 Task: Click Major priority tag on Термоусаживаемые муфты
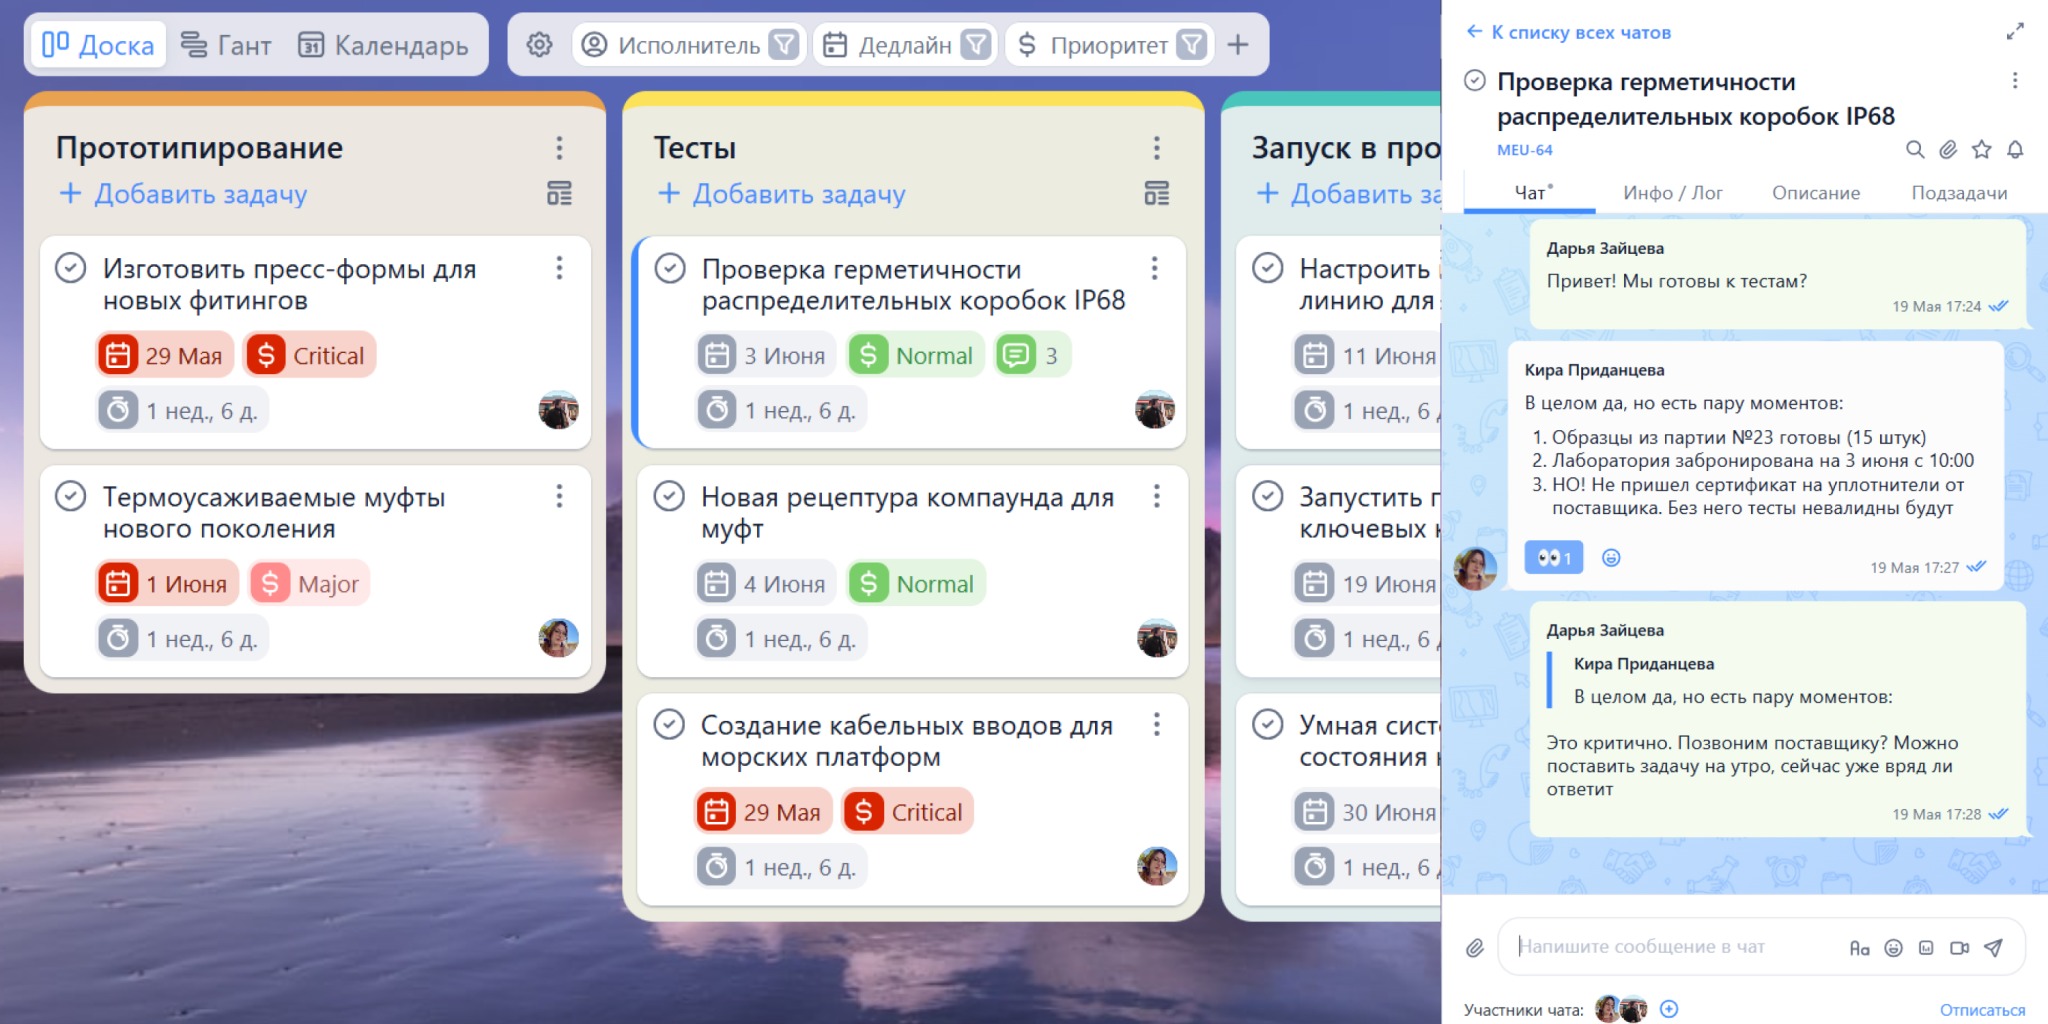[x=309, y=583]
